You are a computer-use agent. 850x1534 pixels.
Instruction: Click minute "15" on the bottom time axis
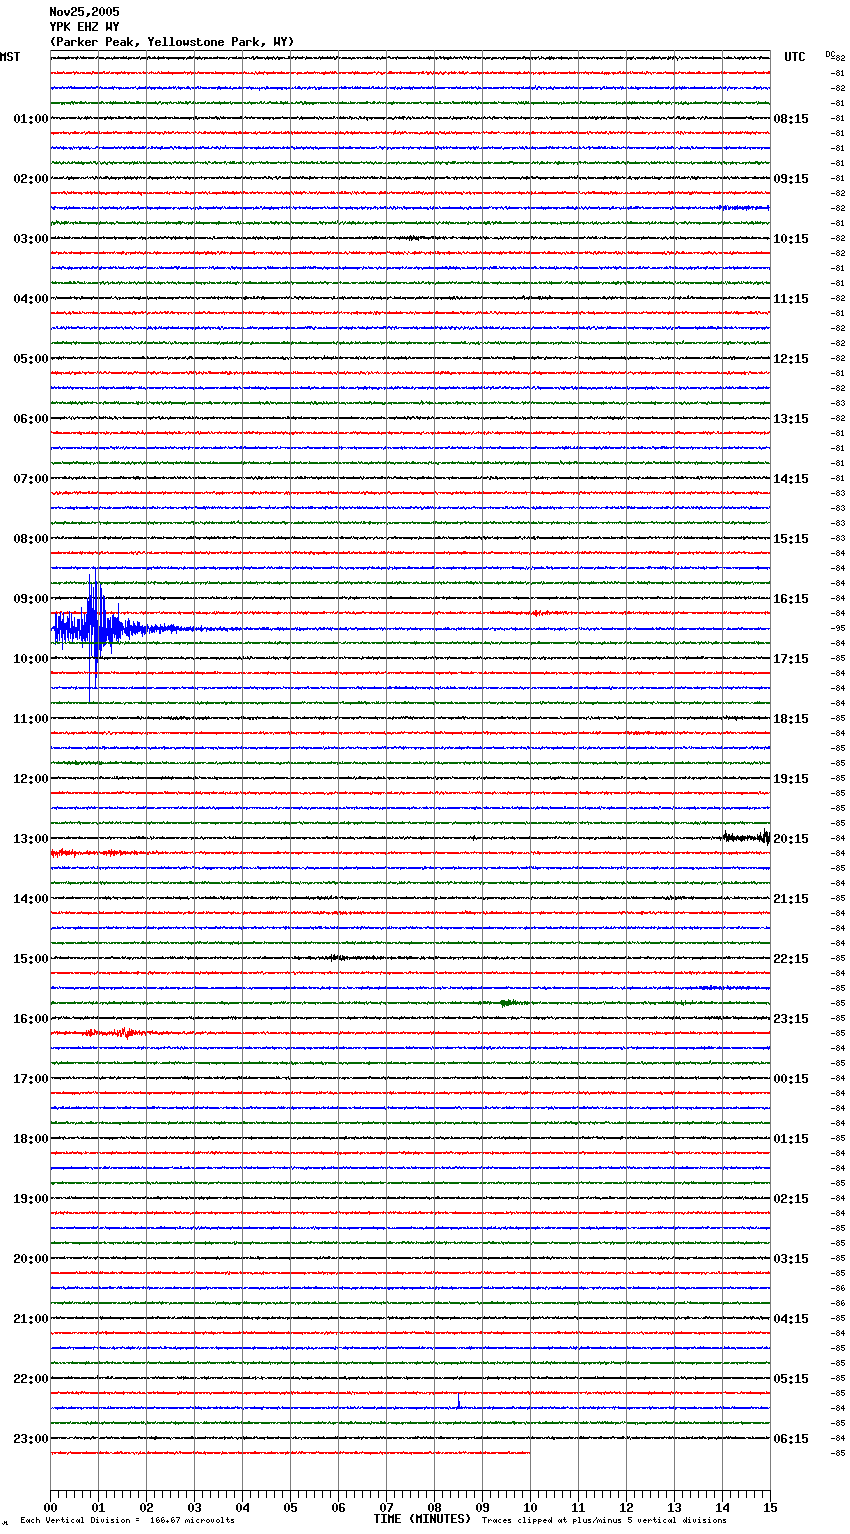click(x=770, y=1507)
